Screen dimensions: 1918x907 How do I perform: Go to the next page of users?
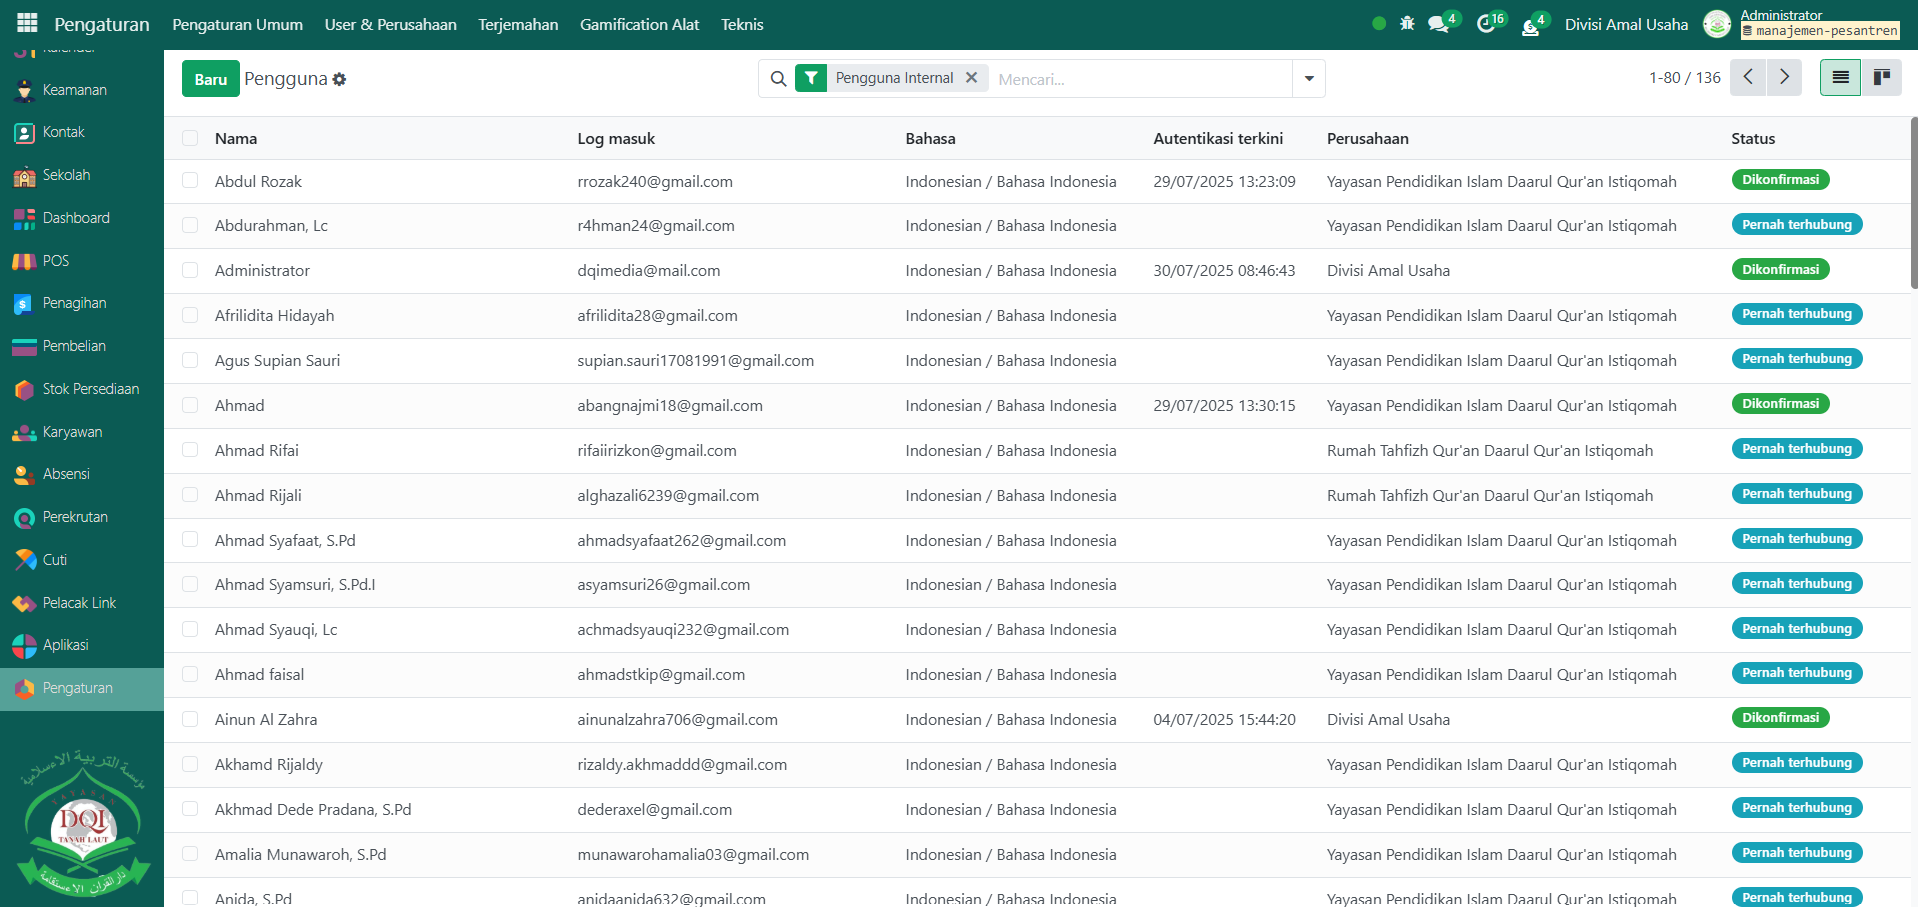click(x=1784, y=77)
